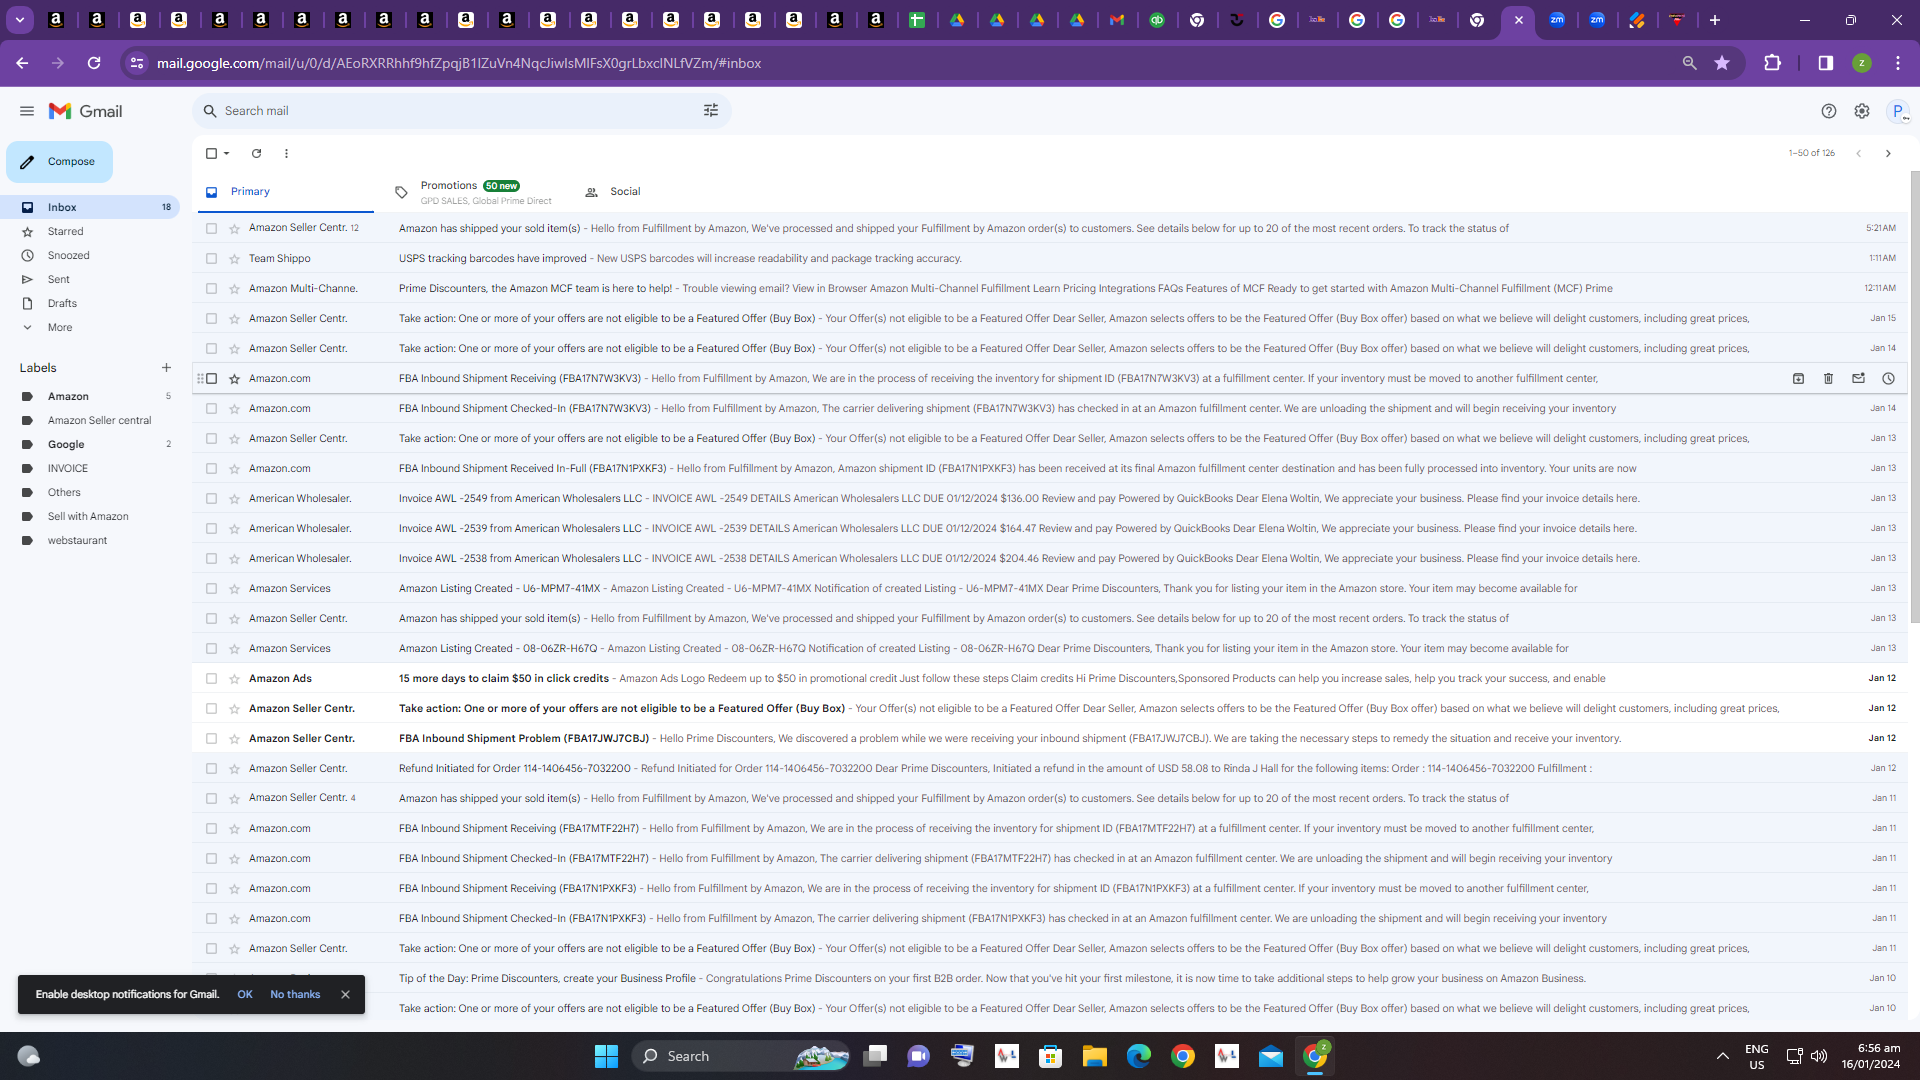Show hidden icons in system tray
Image resolution: width=1920 pixels, height=1080 pixels.
[x=1722, y=1056]
